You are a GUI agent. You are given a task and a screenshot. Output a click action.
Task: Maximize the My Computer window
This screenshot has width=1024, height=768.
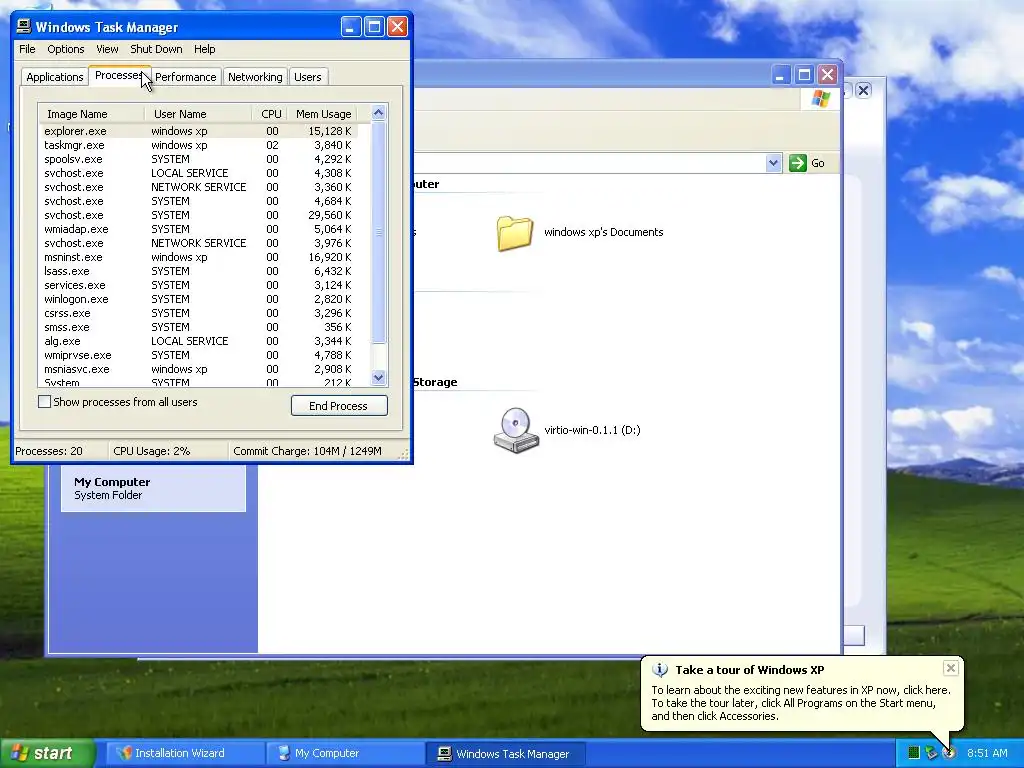(x=804, y=75)
